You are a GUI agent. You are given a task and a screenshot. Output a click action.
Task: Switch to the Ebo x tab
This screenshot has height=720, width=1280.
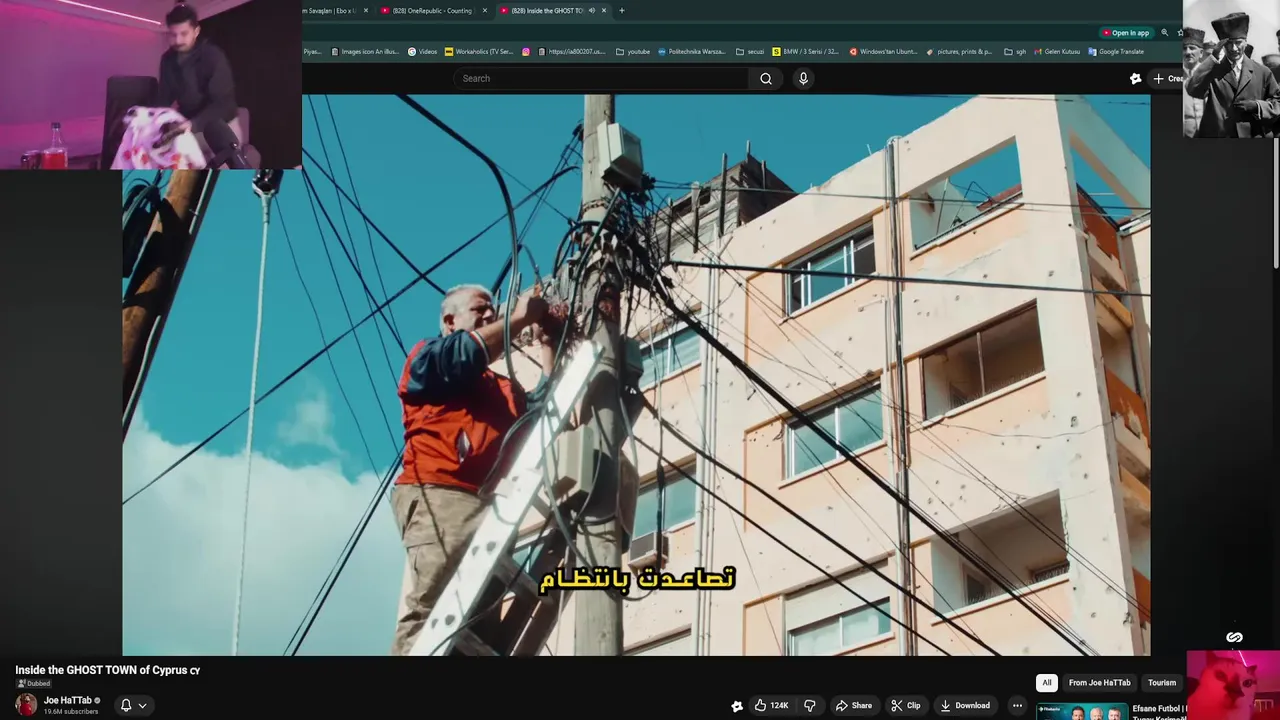[x=336, y=11]
